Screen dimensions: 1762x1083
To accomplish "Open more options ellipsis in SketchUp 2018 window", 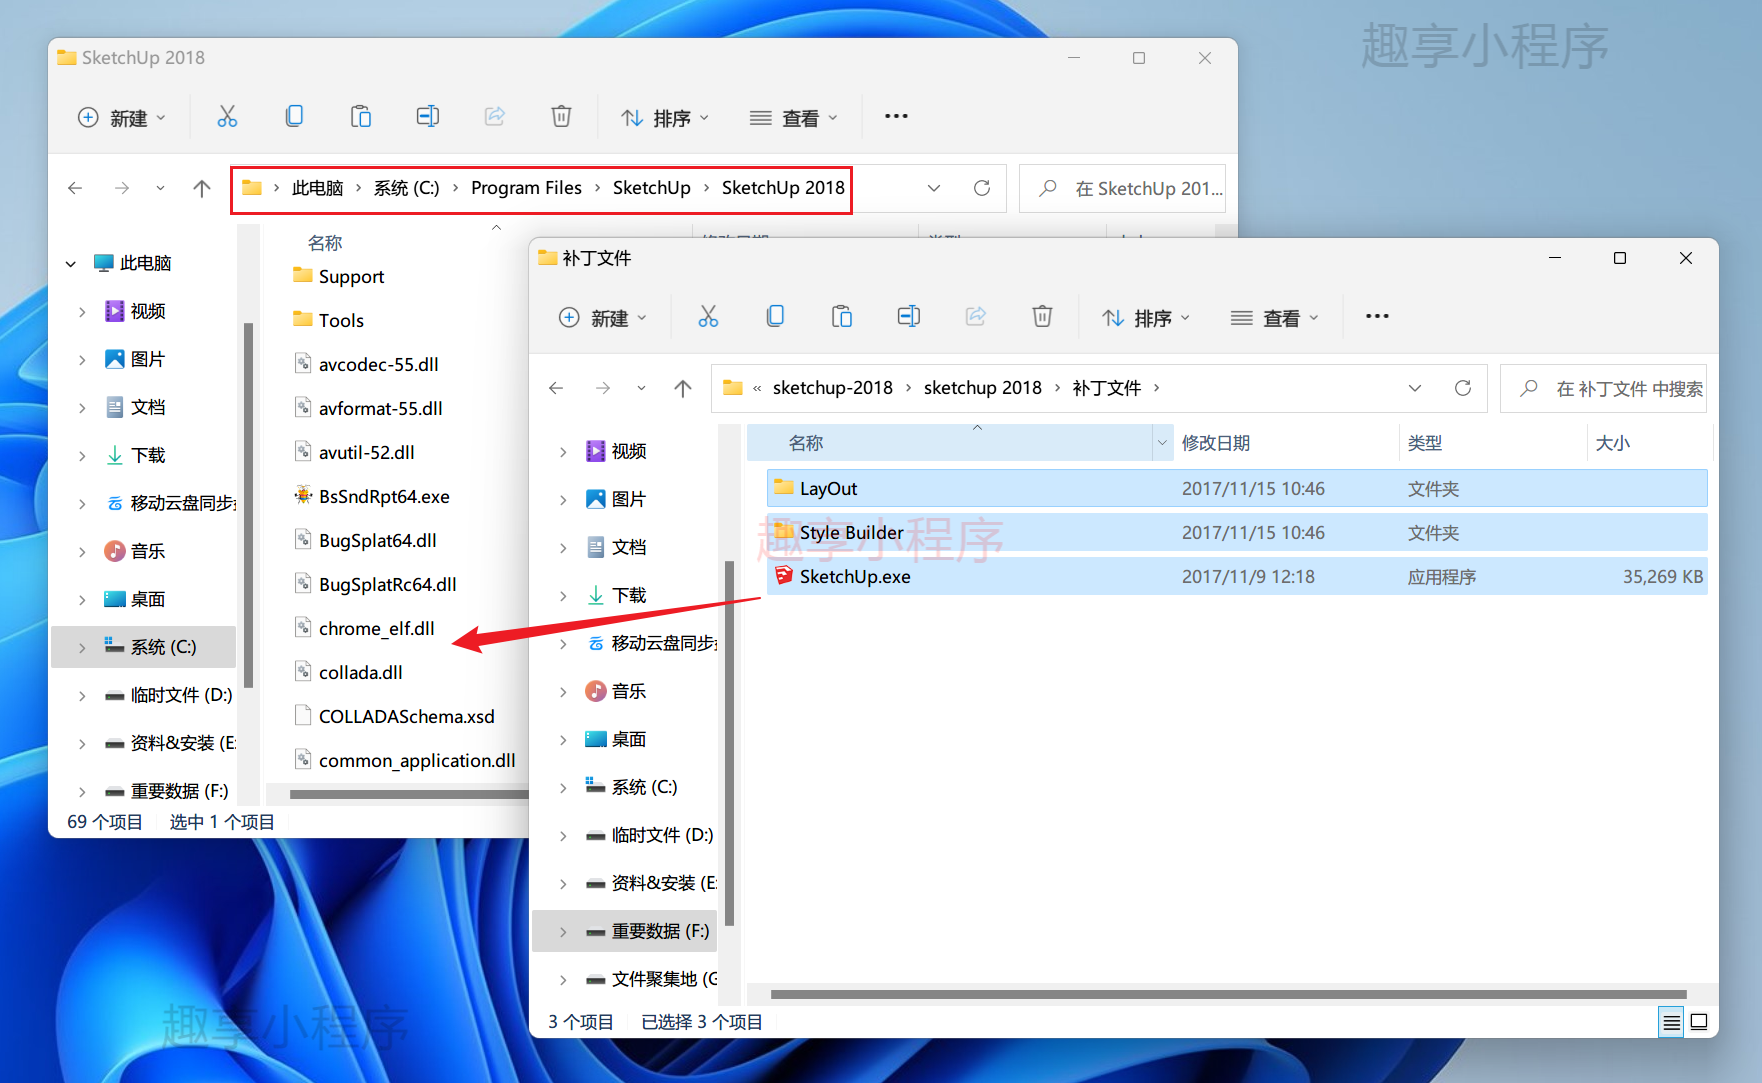I will (x=896, y=116).
